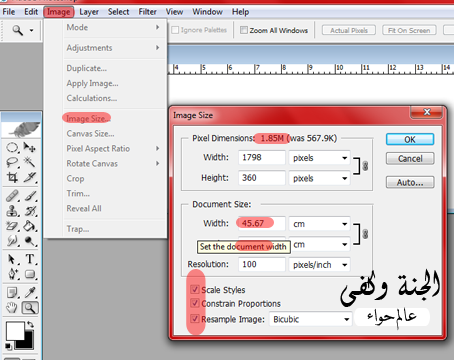Open the Bicubic resample method dropdown
The width and height of the screenshot is (454, 360).
coord(310,319)
